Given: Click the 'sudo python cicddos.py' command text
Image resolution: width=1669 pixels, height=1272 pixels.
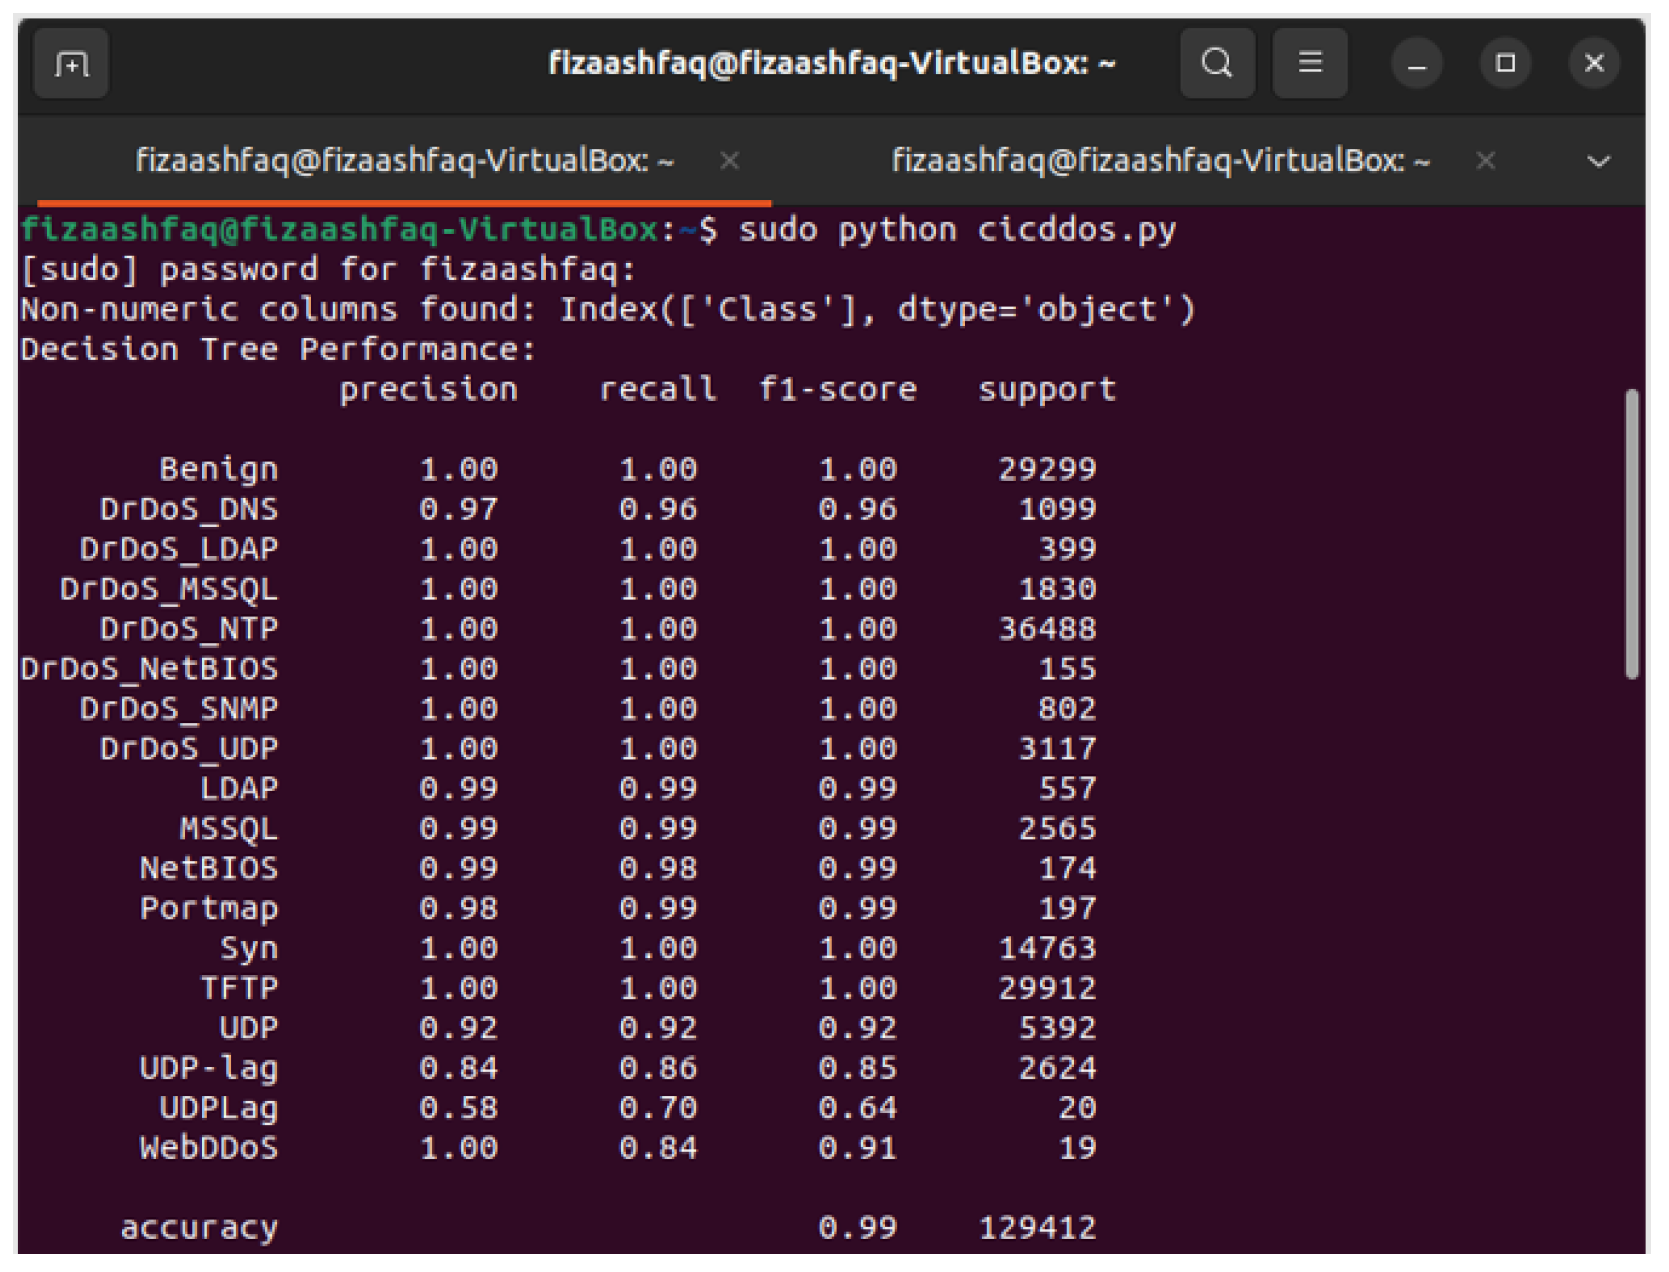Looking at the screenshot, I should [x=956, y=230].
